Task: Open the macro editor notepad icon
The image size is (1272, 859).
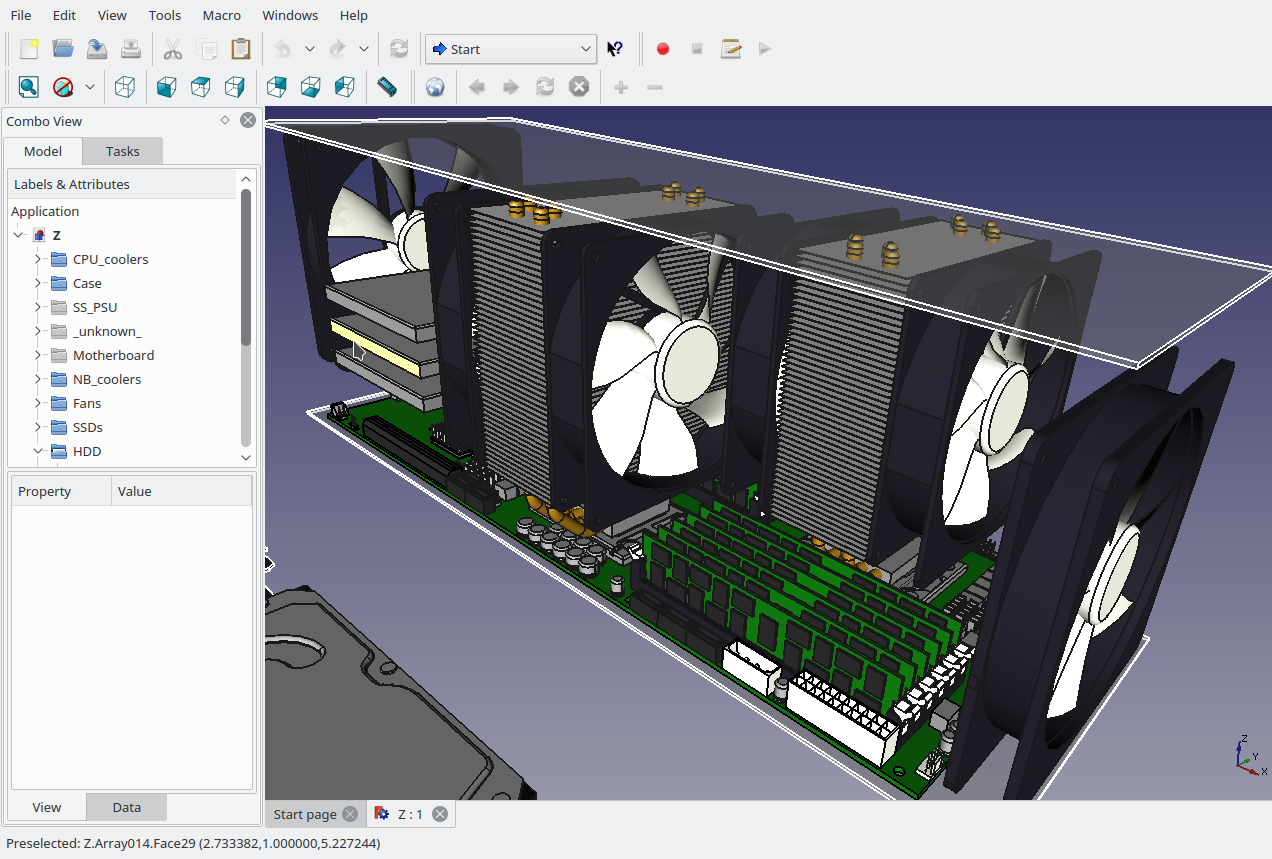Action: [731, 49]
